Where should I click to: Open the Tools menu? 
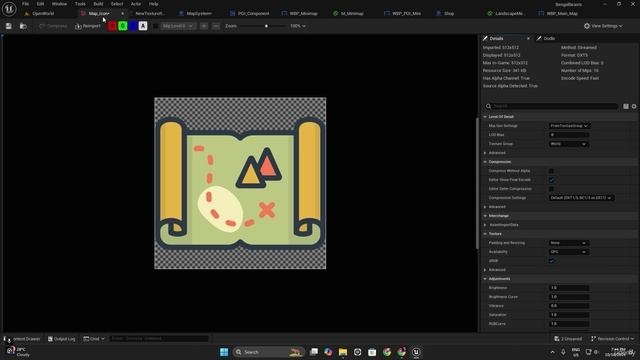pyautogui.click(x=80, y=4)
